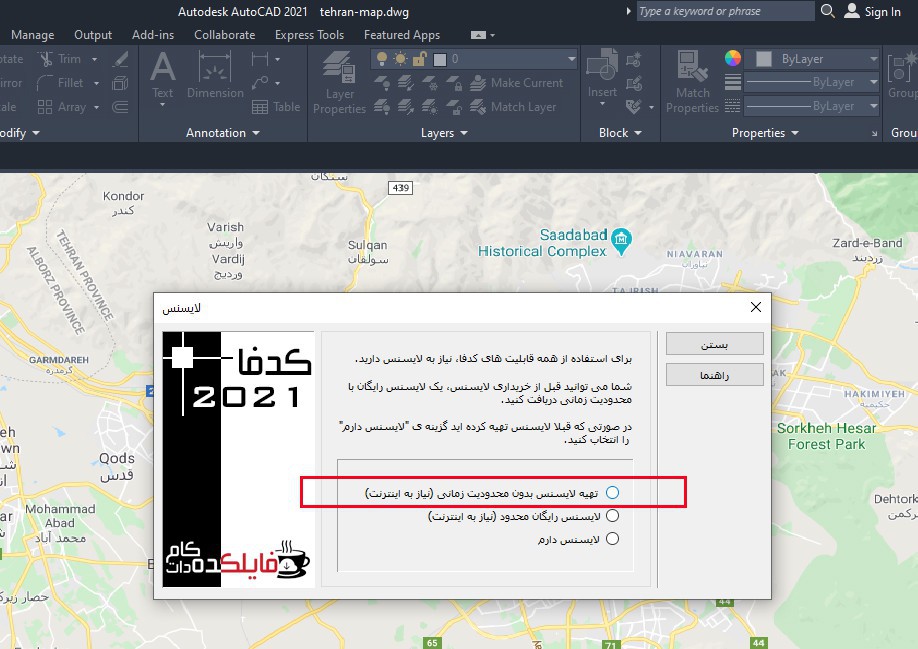Click the 'راهنما' help button in dialog
This screenshot has height=649, width=918.
coord(714,375)
